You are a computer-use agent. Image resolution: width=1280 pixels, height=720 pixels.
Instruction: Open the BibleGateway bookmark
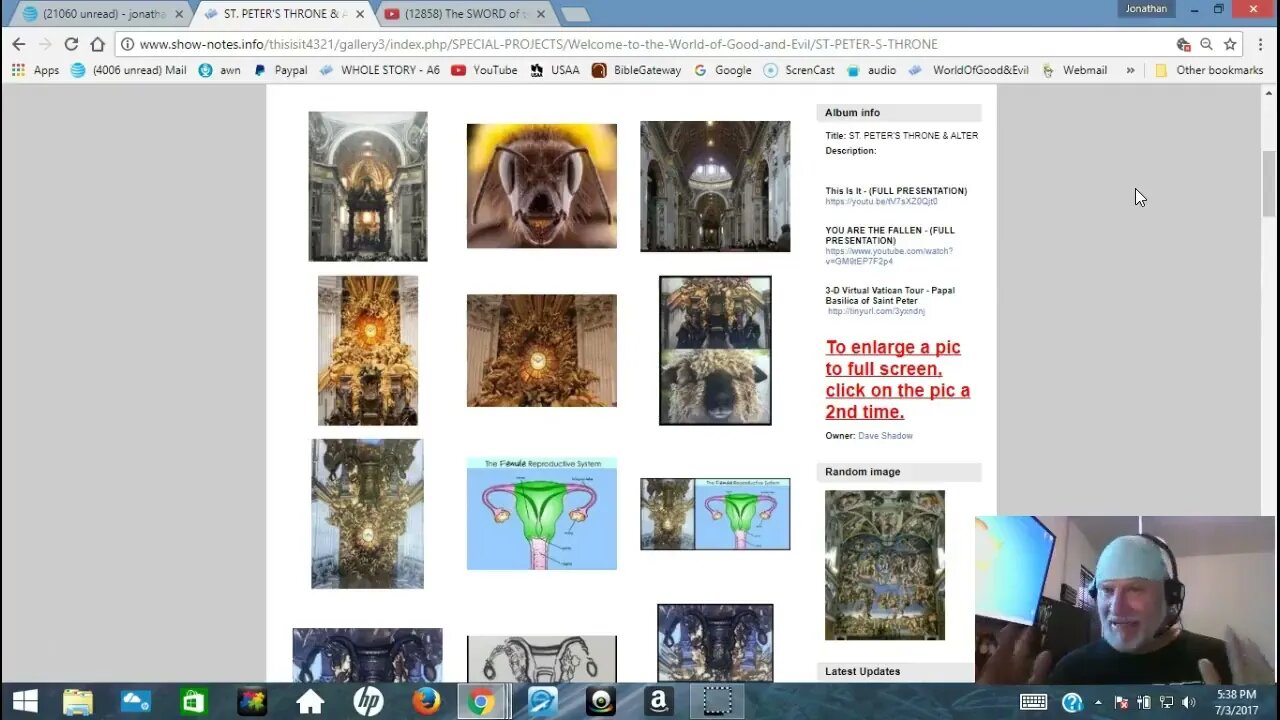click(x=636, y=70)
